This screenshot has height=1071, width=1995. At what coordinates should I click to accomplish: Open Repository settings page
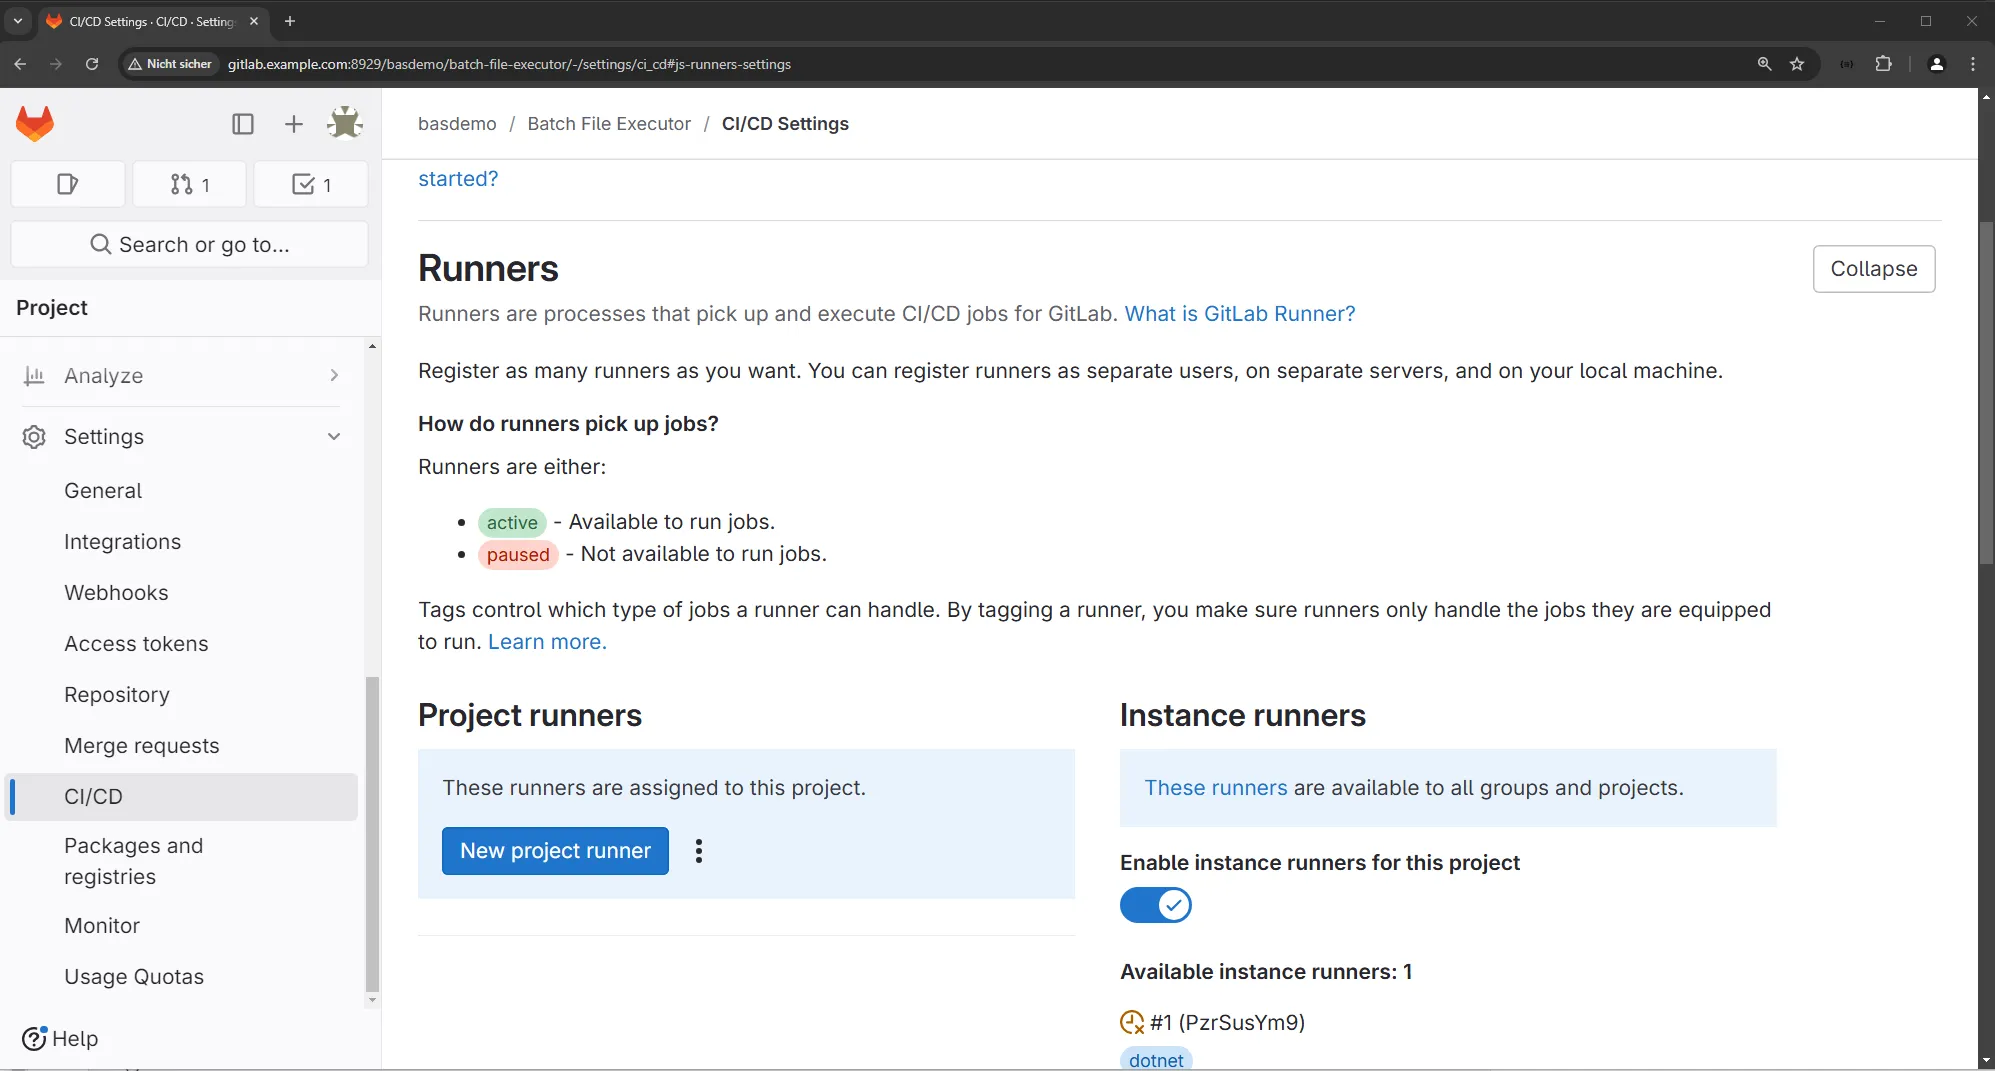(117, 695)
